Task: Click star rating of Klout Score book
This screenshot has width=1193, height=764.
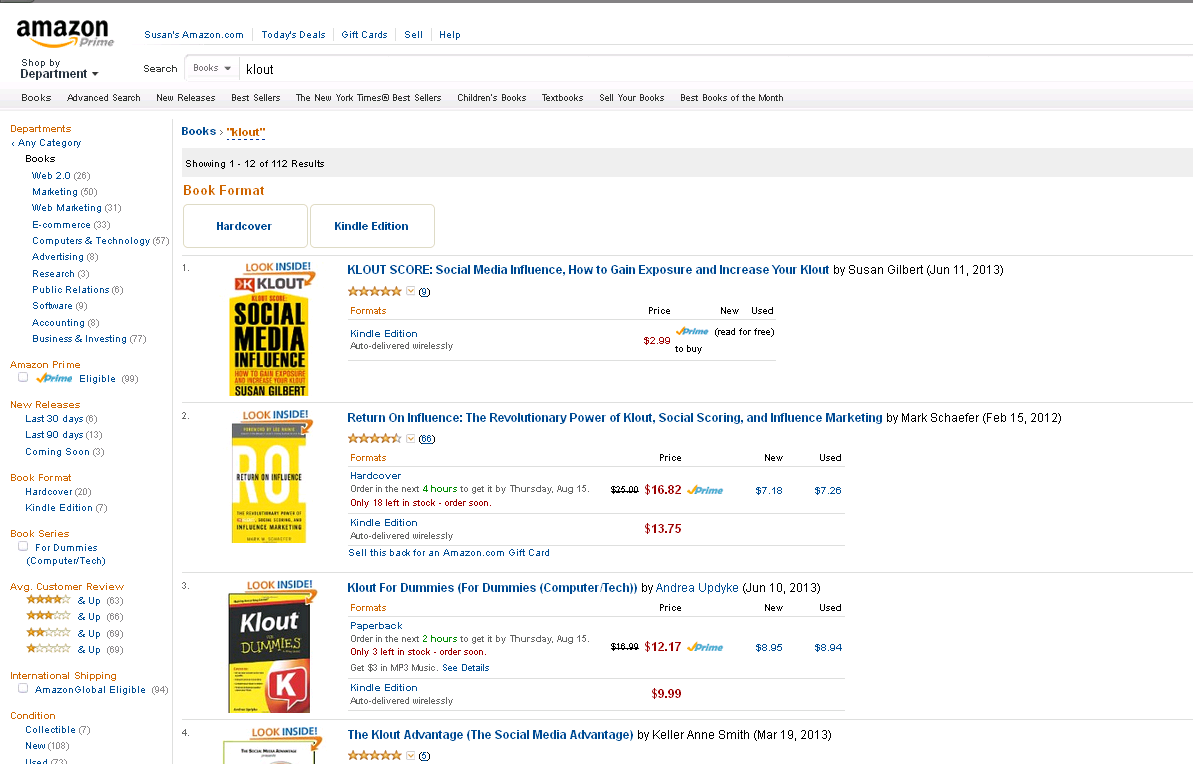Action: [374, 291]
